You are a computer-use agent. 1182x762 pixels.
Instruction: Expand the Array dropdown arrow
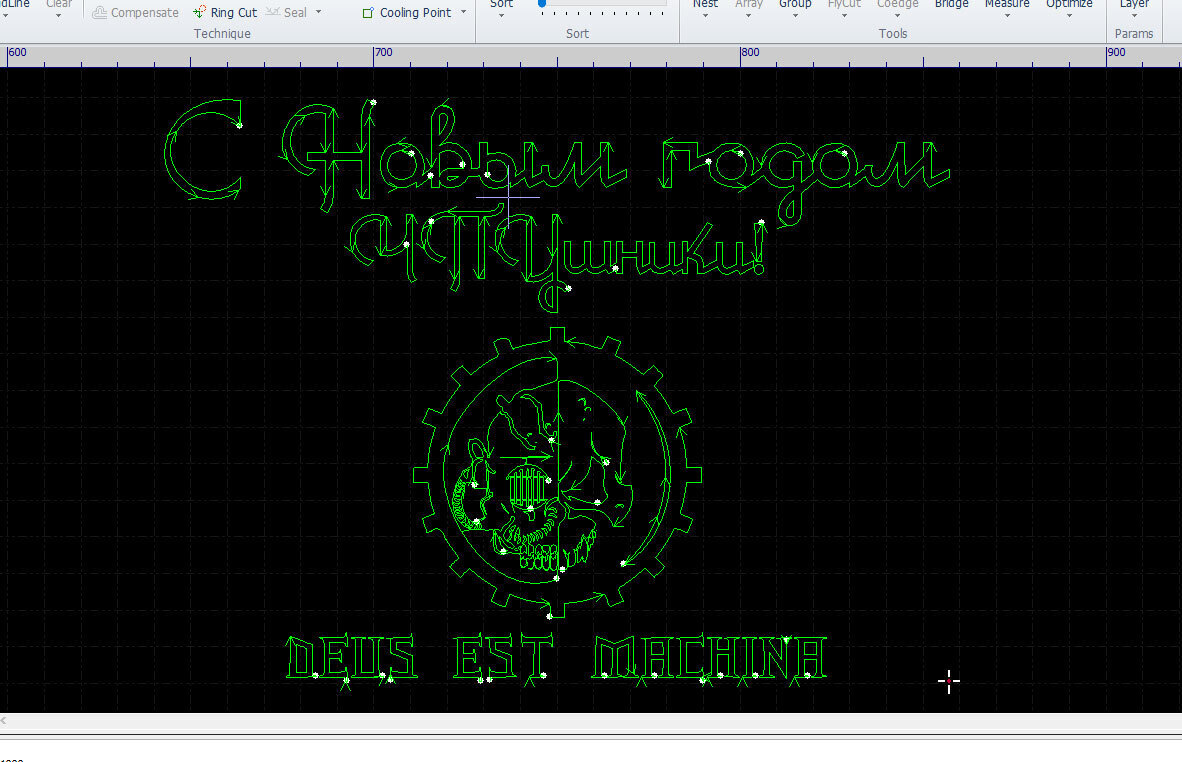749,15
